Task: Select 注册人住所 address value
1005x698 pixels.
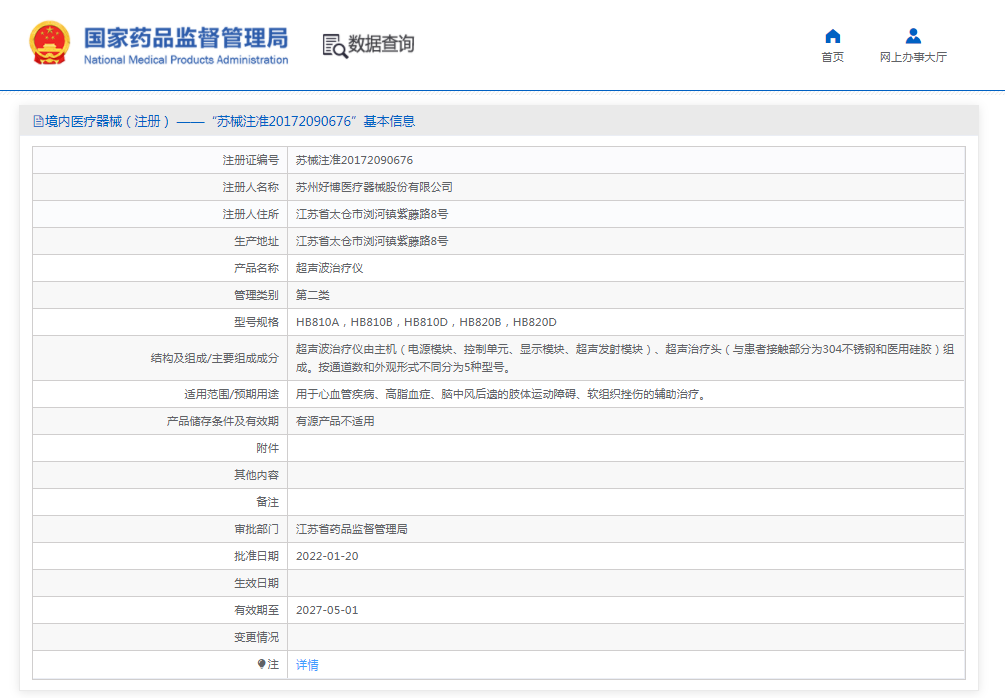Action: tap(372, 214)
